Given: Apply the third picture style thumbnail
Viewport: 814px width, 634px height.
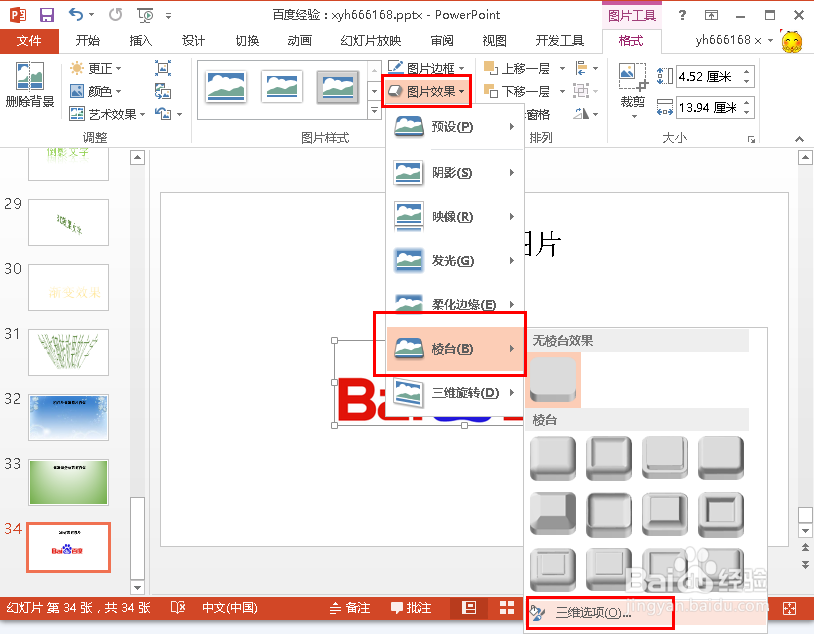Looking at the screenshot, I should coord(337,87).
